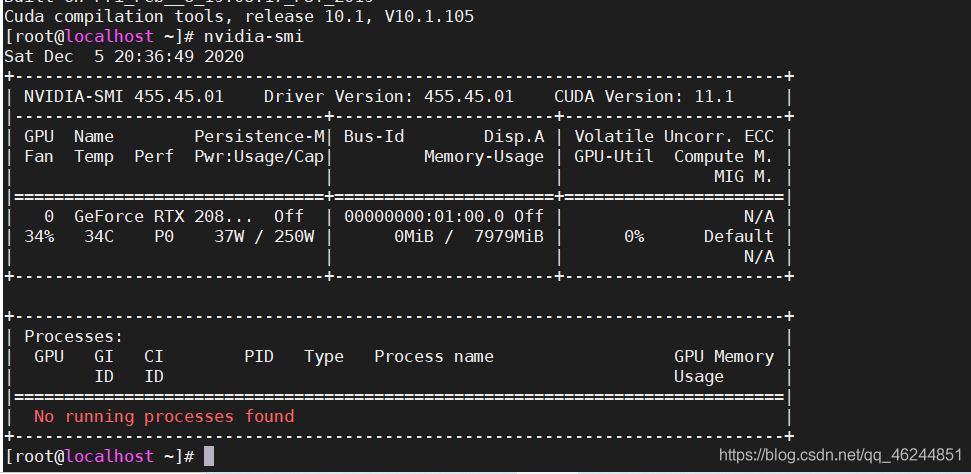The image size is (971, 474).
Task: Click the Bus-Id column header
Action: (x=374, y=136)
